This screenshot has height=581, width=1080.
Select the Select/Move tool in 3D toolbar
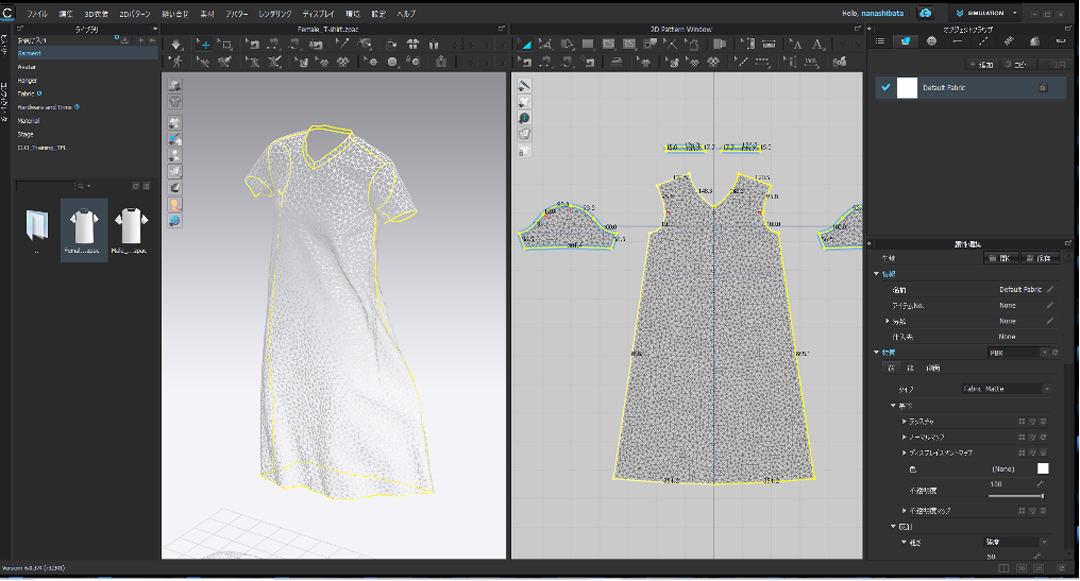(205, 45)
